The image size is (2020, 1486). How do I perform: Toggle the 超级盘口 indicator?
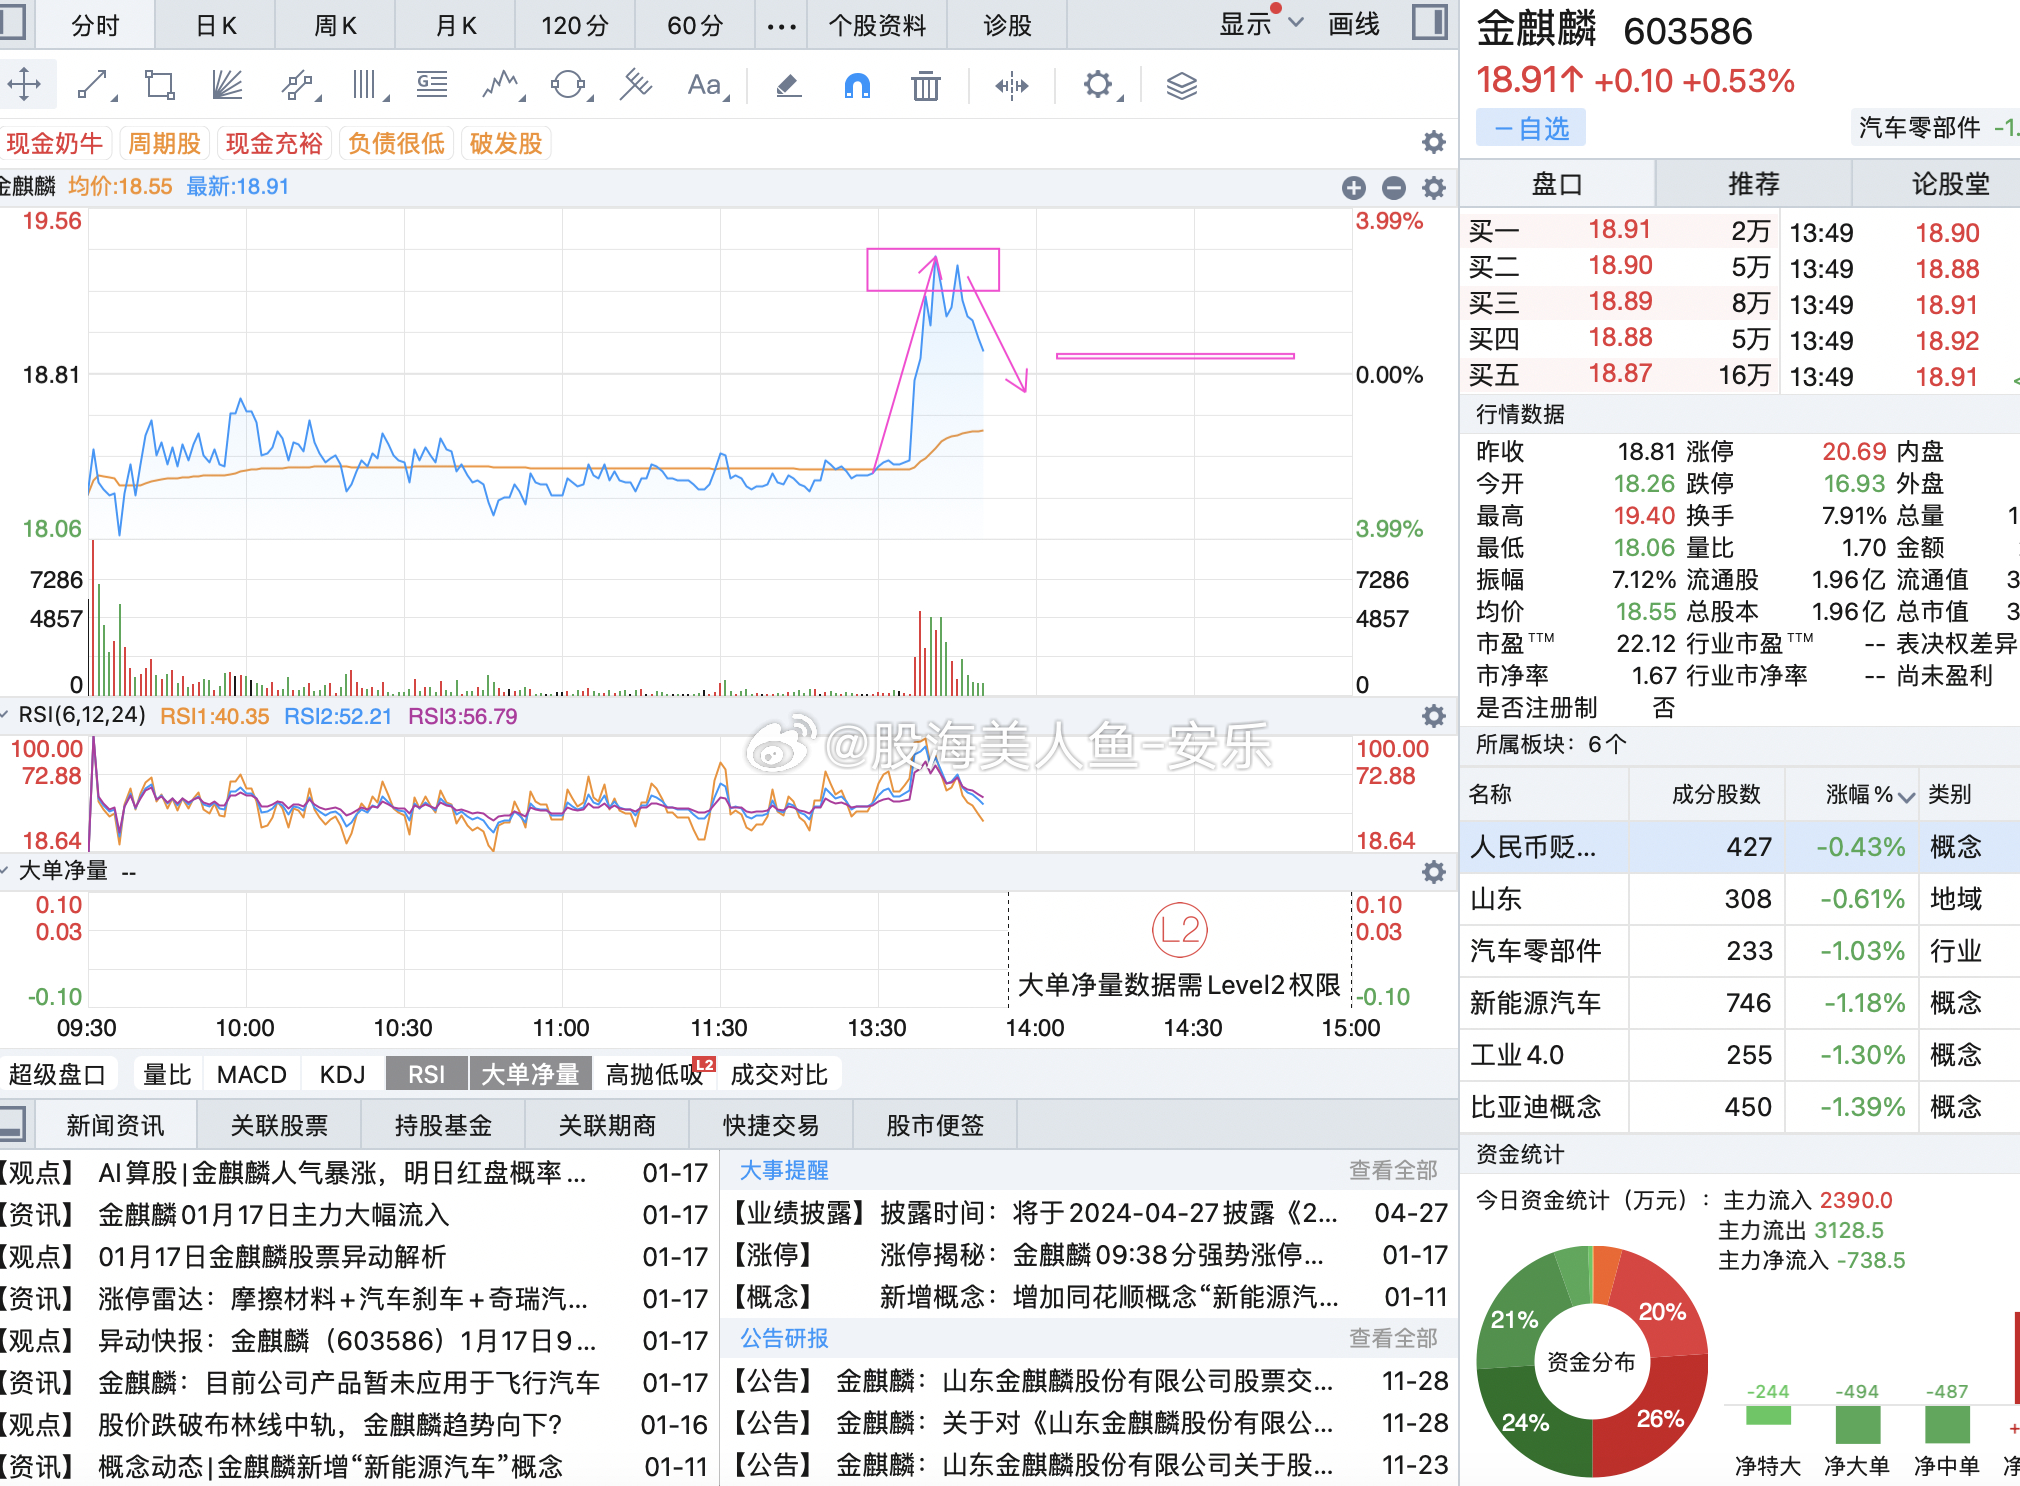tap(58, 1074)
